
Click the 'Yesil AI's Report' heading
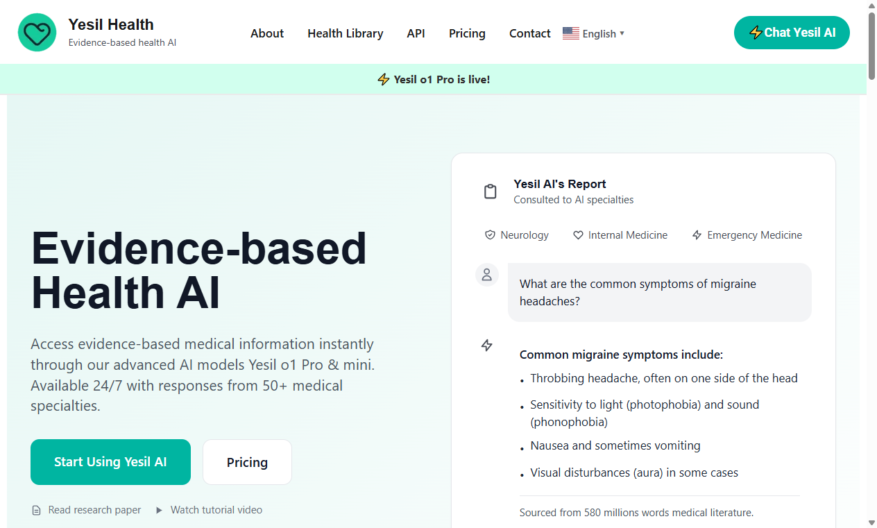559,184
